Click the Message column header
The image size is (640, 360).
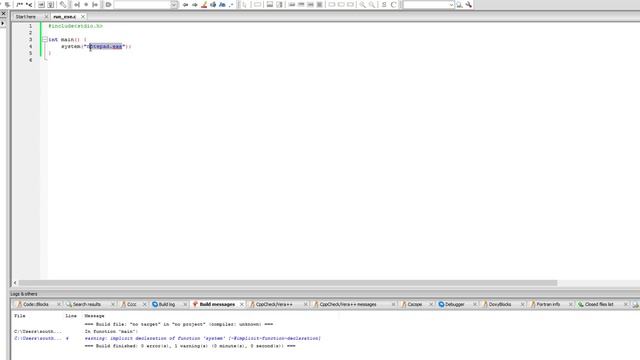click(94, 316)
